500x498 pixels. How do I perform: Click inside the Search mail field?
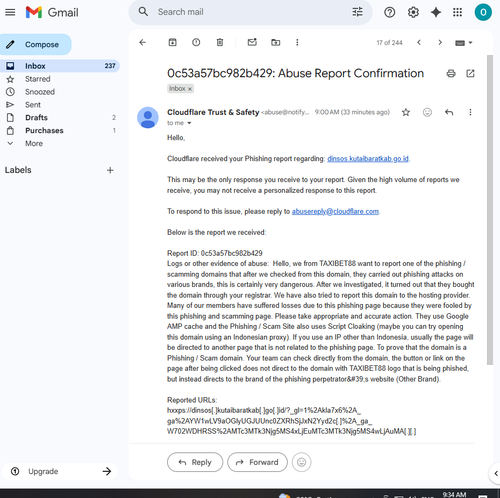pyautogui.click(x=250, y=12)
